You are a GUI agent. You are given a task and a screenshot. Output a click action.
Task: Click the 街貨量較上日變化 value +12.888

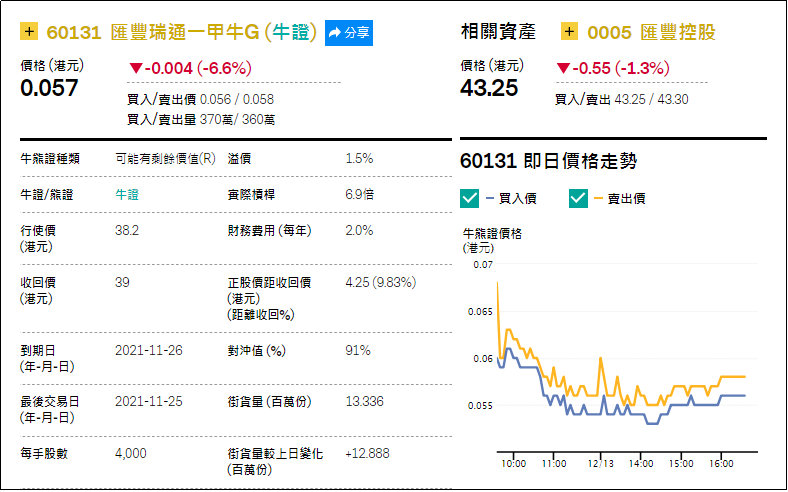(x=367, y=454)
